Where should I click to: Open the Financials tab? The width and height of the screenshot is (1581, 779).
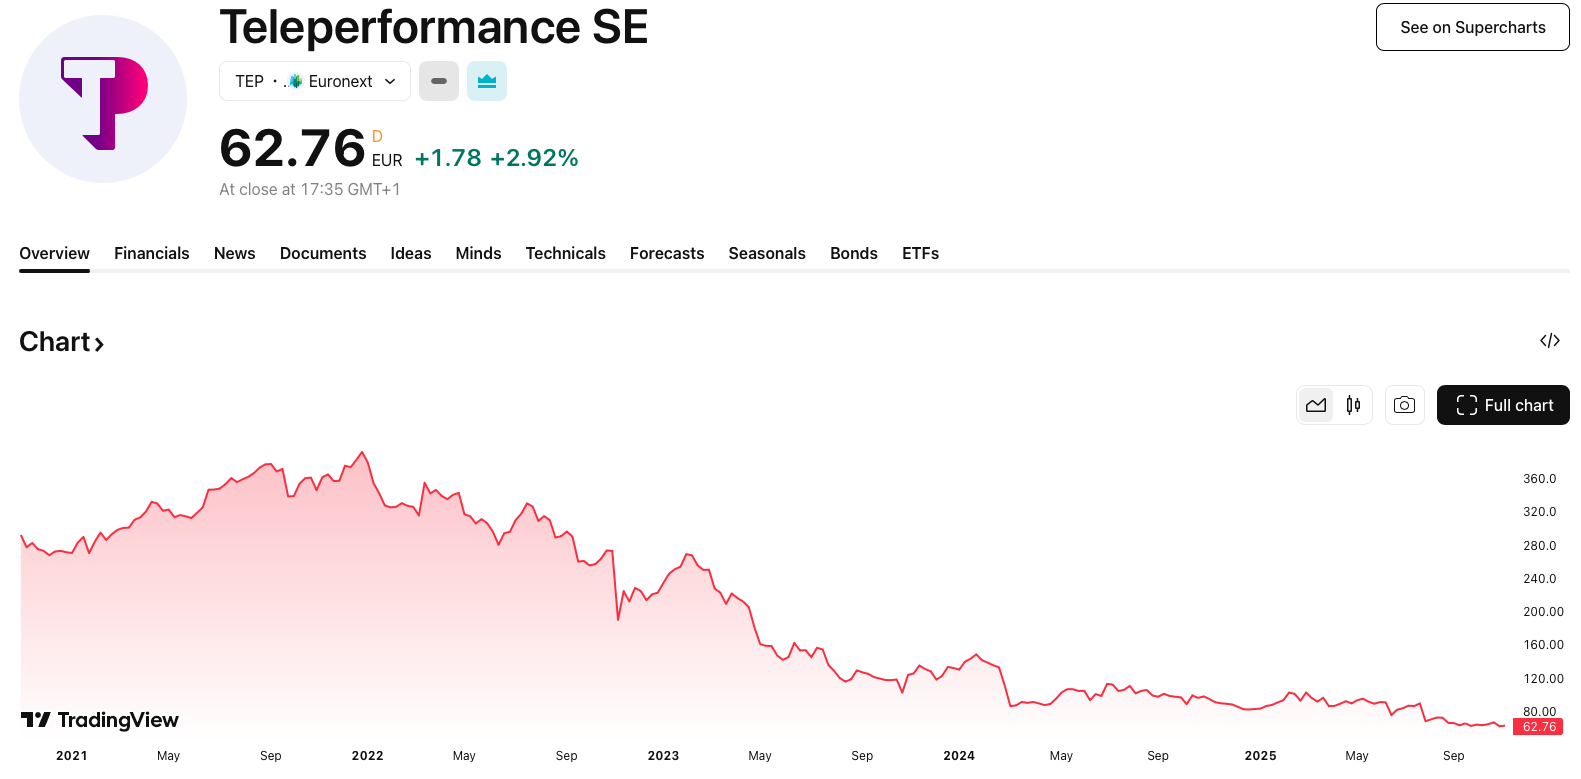151,253
